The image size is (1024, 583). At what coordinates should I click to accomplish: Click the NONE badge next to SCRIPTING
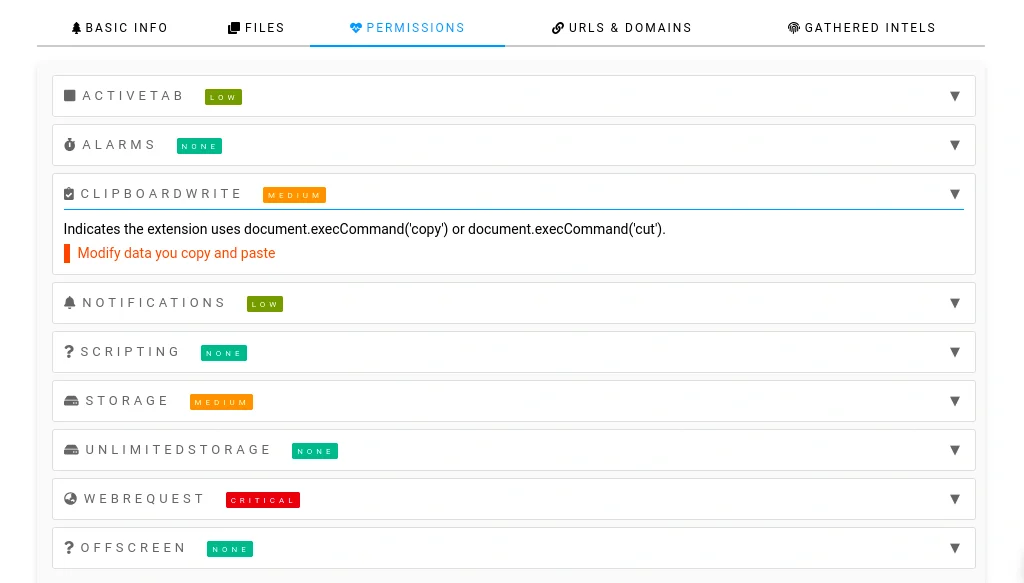224,353
